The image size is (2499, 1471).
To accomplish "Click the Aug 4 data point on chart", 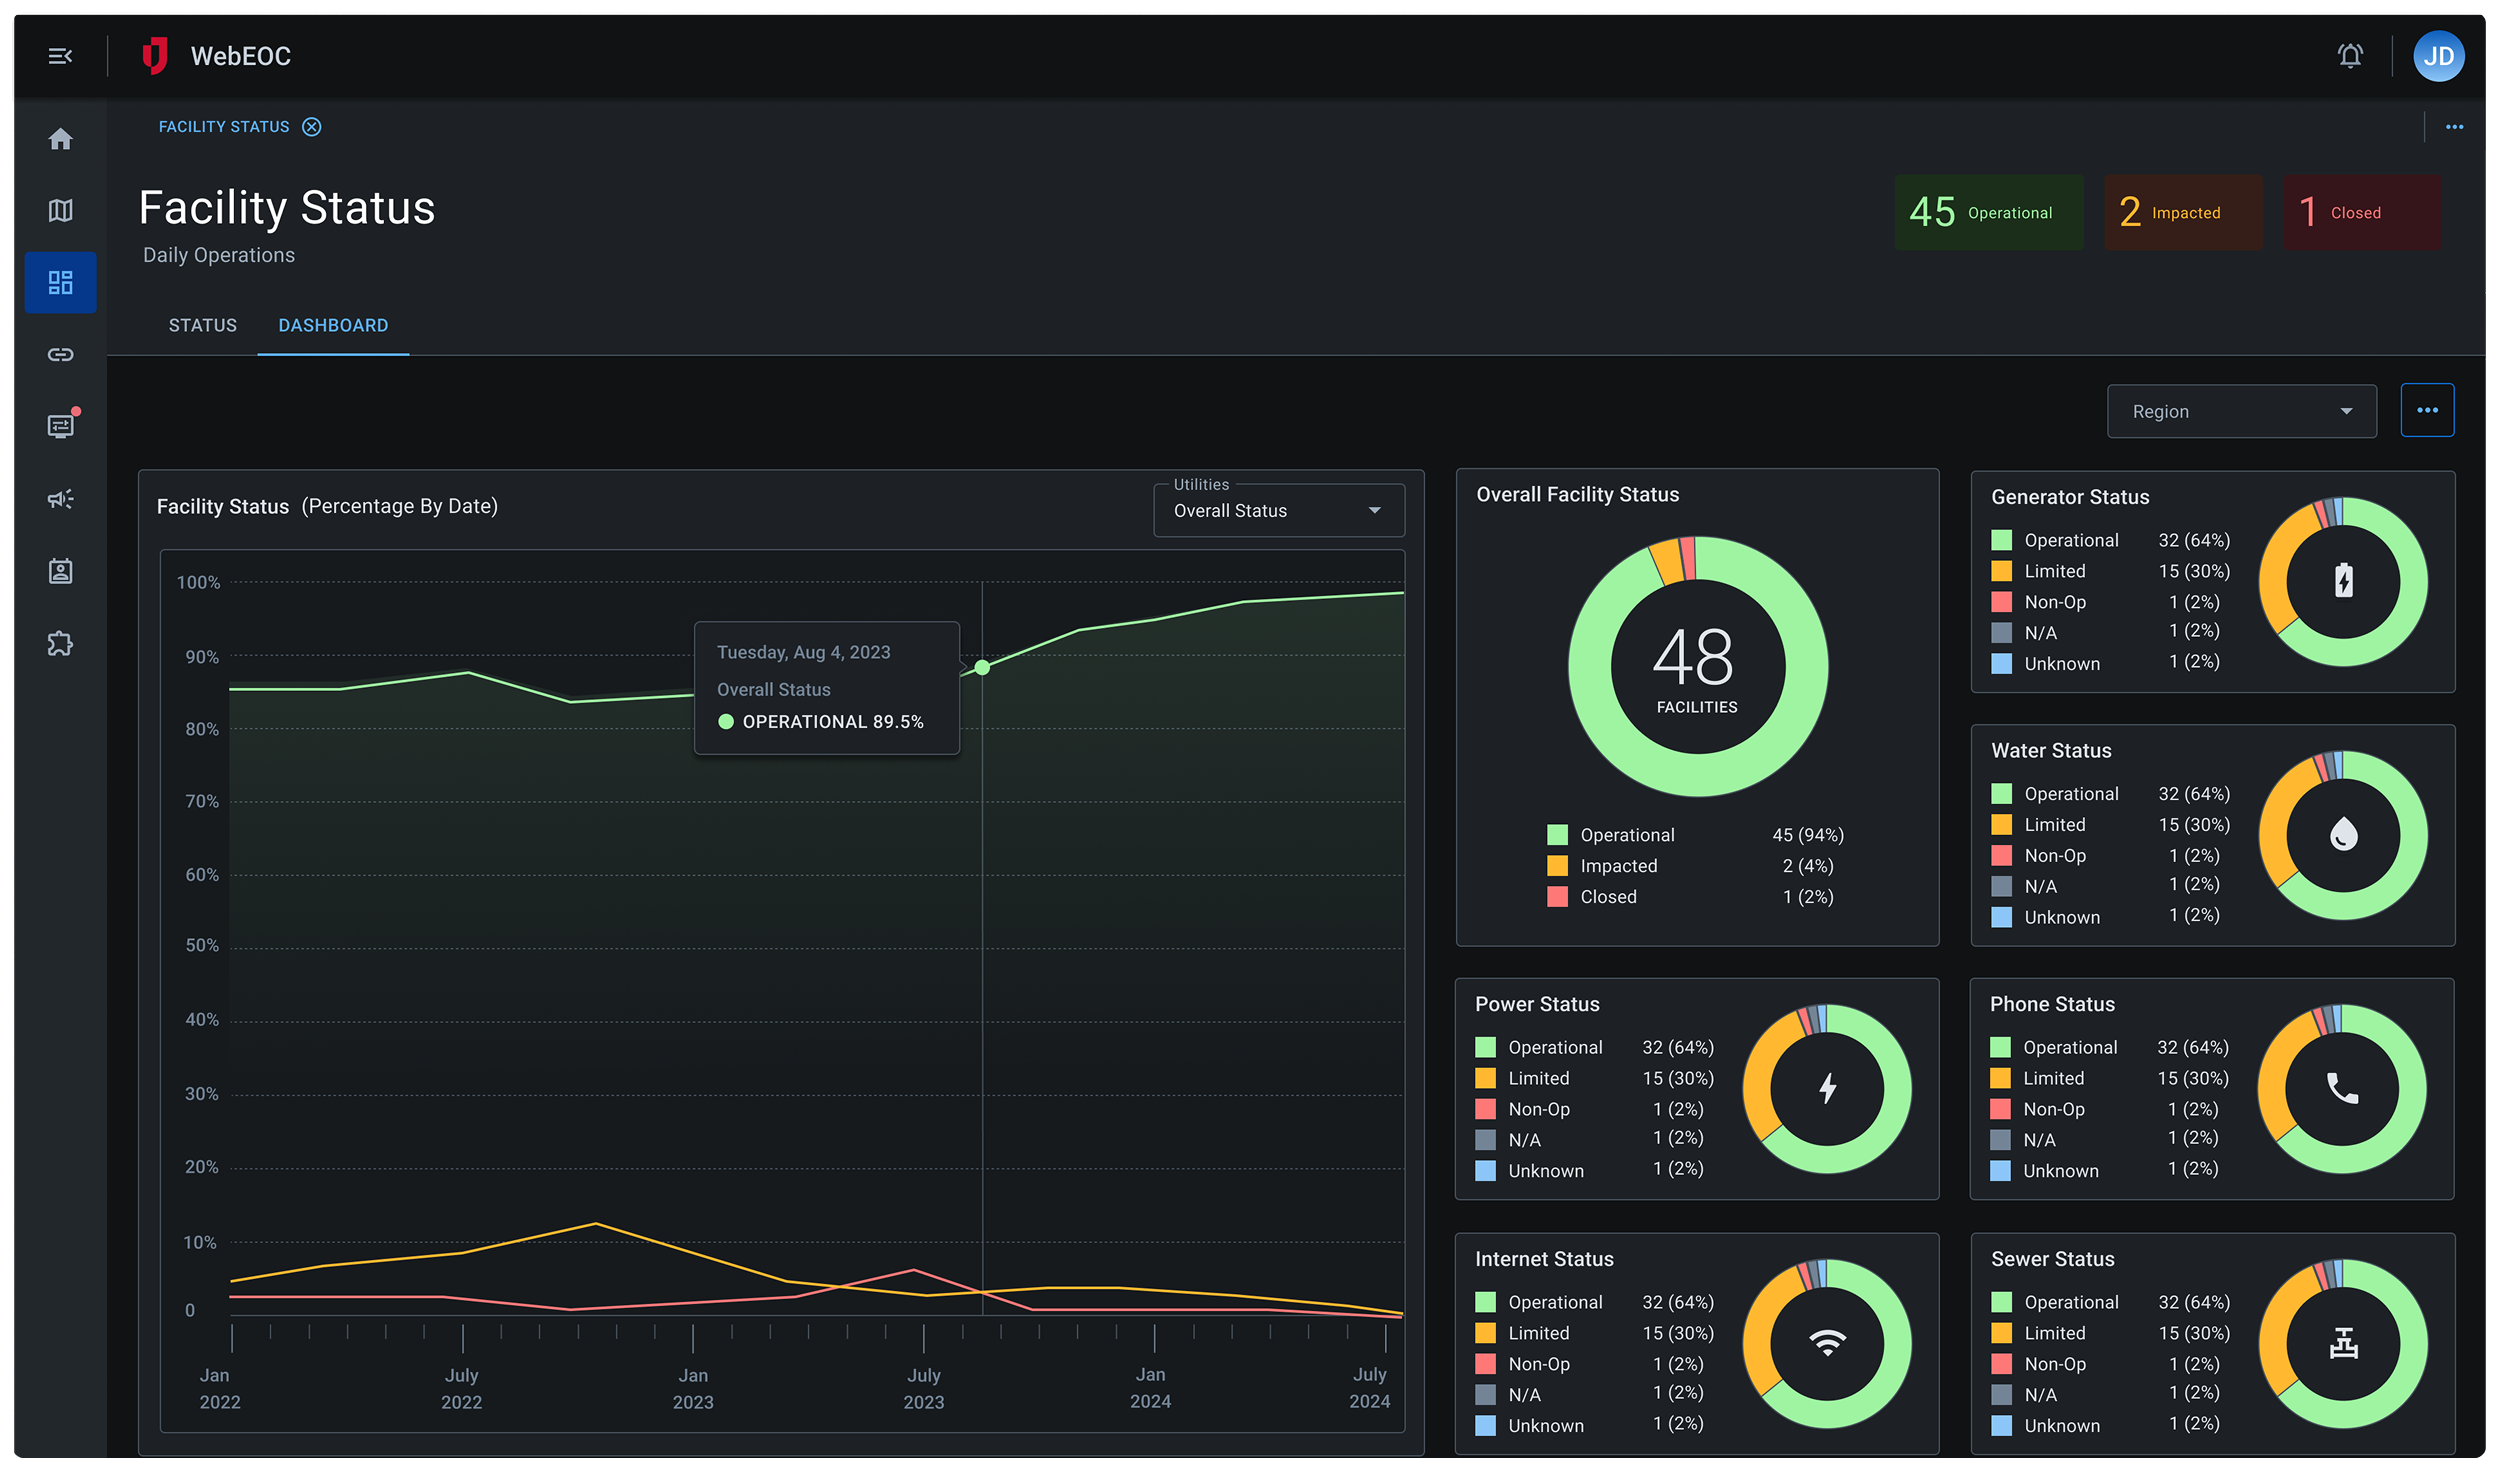I will point(982,667).
